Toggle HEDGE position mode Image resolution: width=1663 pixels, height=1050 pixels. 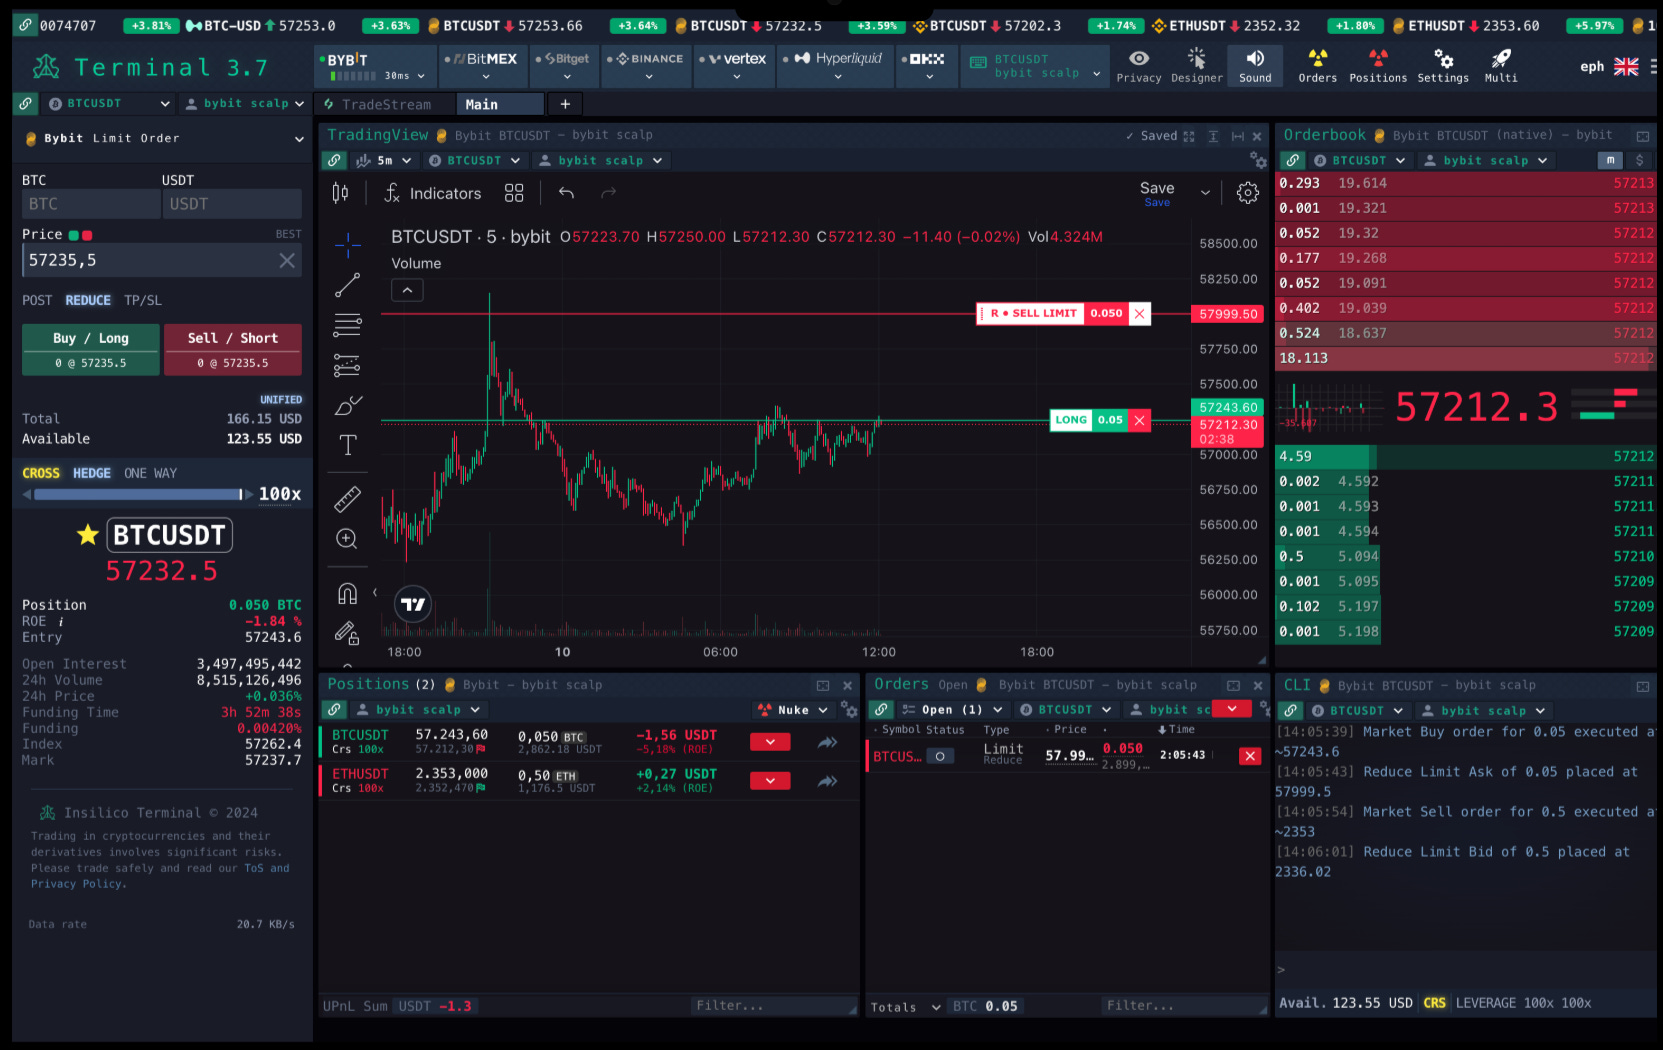pyautogui.click(x=92, y=473)
